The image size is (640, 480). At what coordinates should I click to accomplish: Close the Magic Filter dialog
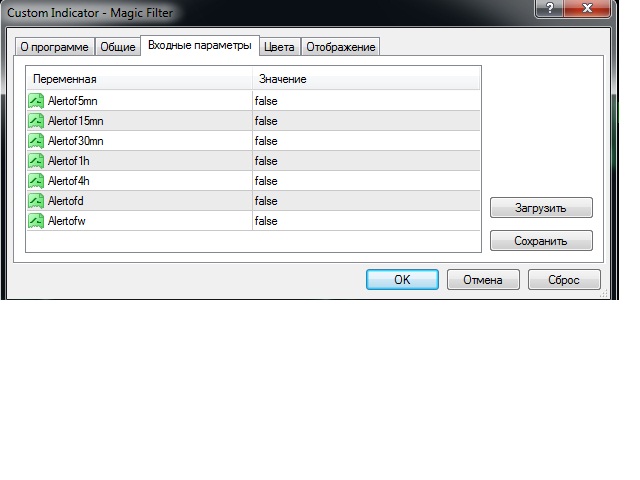click(x=587, y=8)
